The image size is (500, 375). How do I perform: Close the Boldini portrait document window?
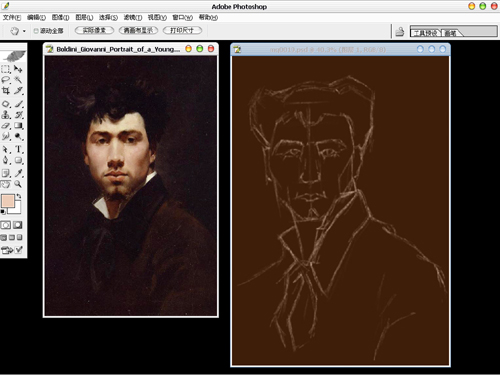coord(211,49)
